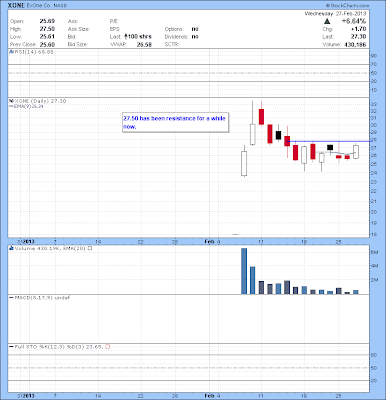Click the Ask Size label
The image size is (386, 400).
pyautogui.click(x=79, y=29)
